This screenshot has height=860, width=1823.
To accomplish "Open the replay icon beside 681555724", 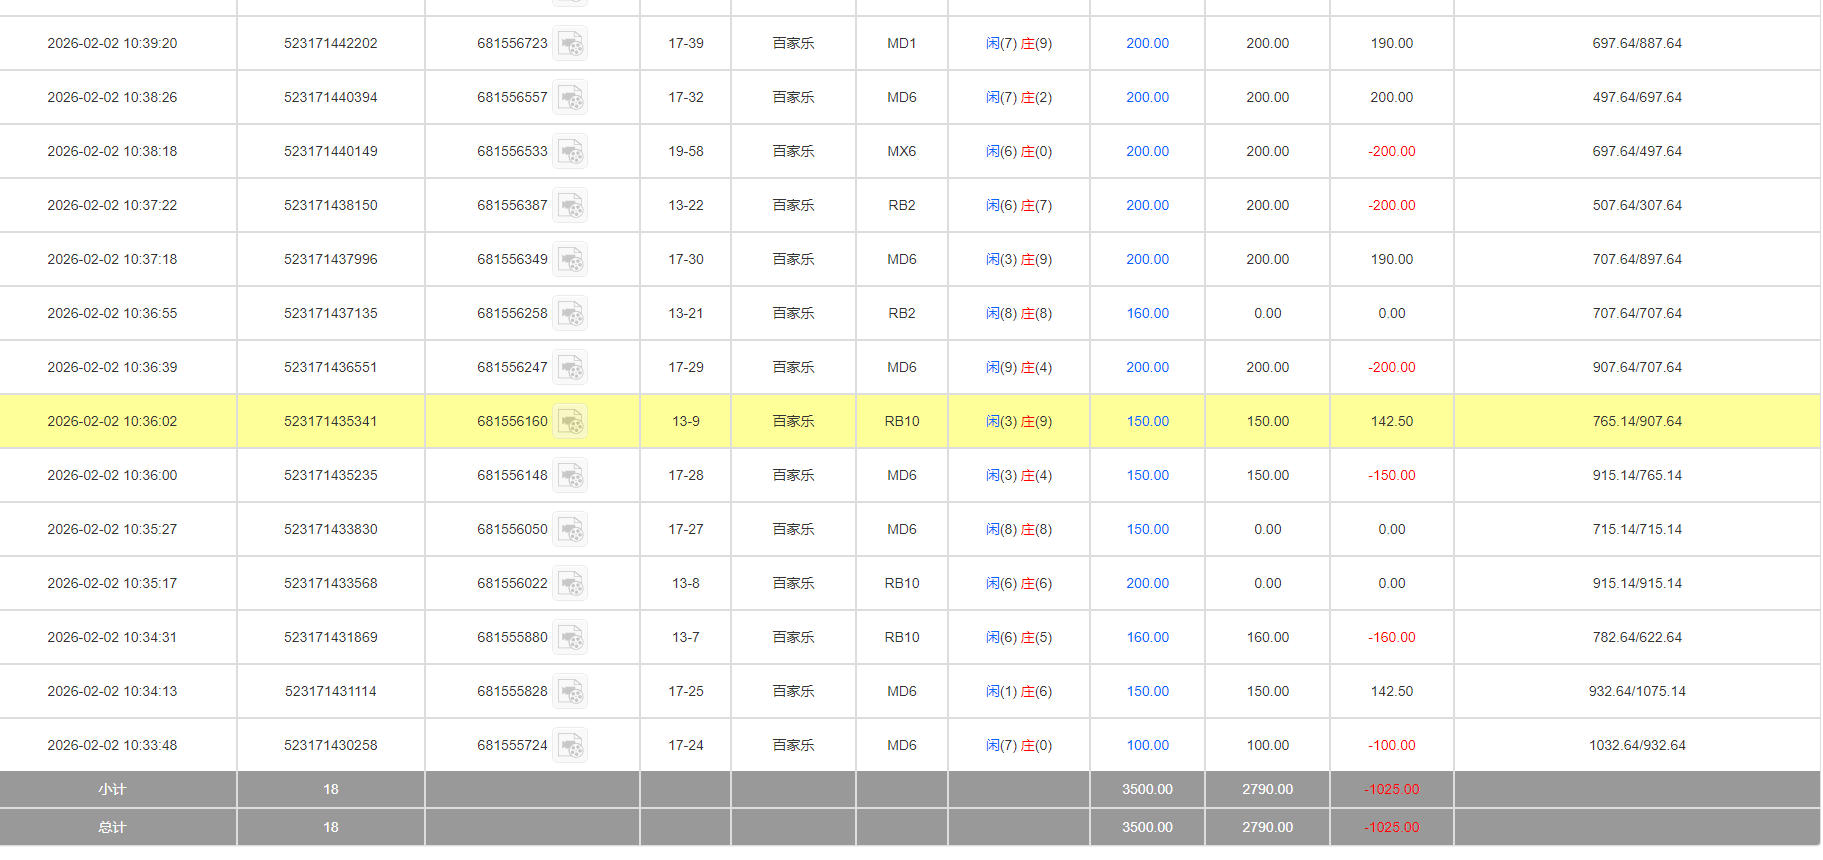I will point(570,746).
